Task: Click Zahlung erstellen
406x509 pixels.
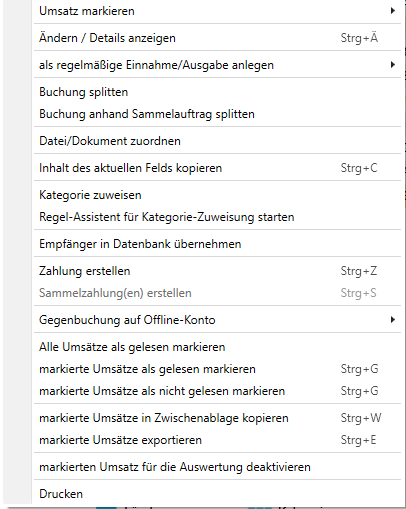Action: [217, 271]
